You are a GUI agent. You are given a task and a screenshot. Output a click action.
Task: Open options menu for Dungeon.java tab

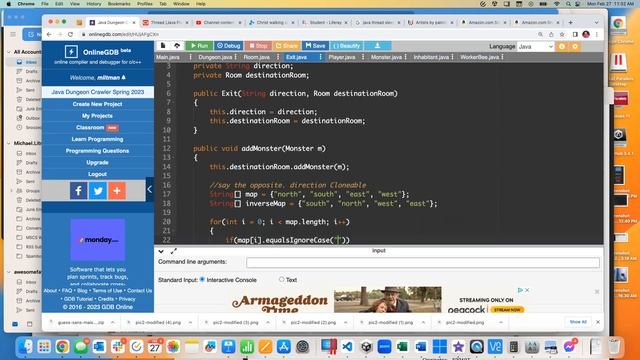point(236,57)
